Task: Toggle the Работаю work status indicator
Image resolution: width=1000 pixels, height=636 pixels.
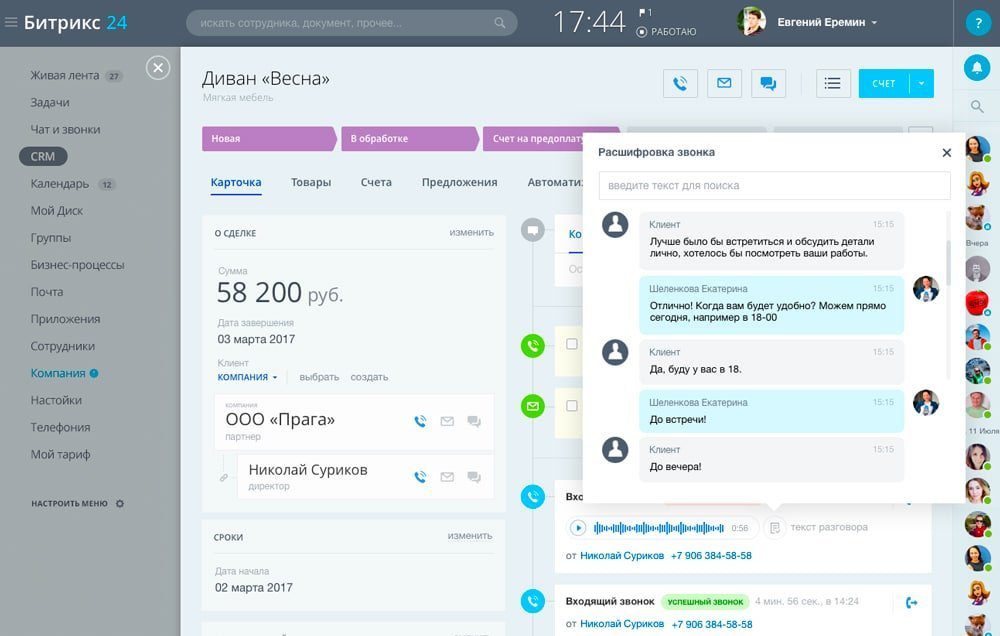Action: click(642, 32)
